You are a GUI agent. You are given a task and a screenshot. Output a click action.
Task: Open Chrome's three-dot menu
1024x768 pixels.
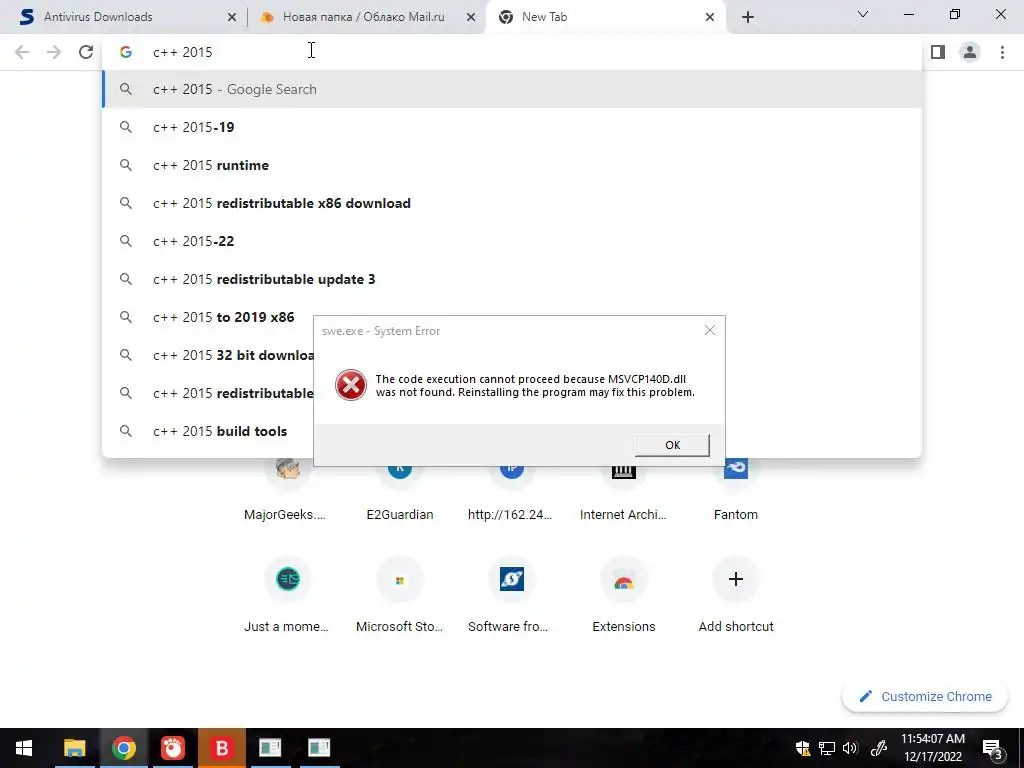coord(1002,52)
